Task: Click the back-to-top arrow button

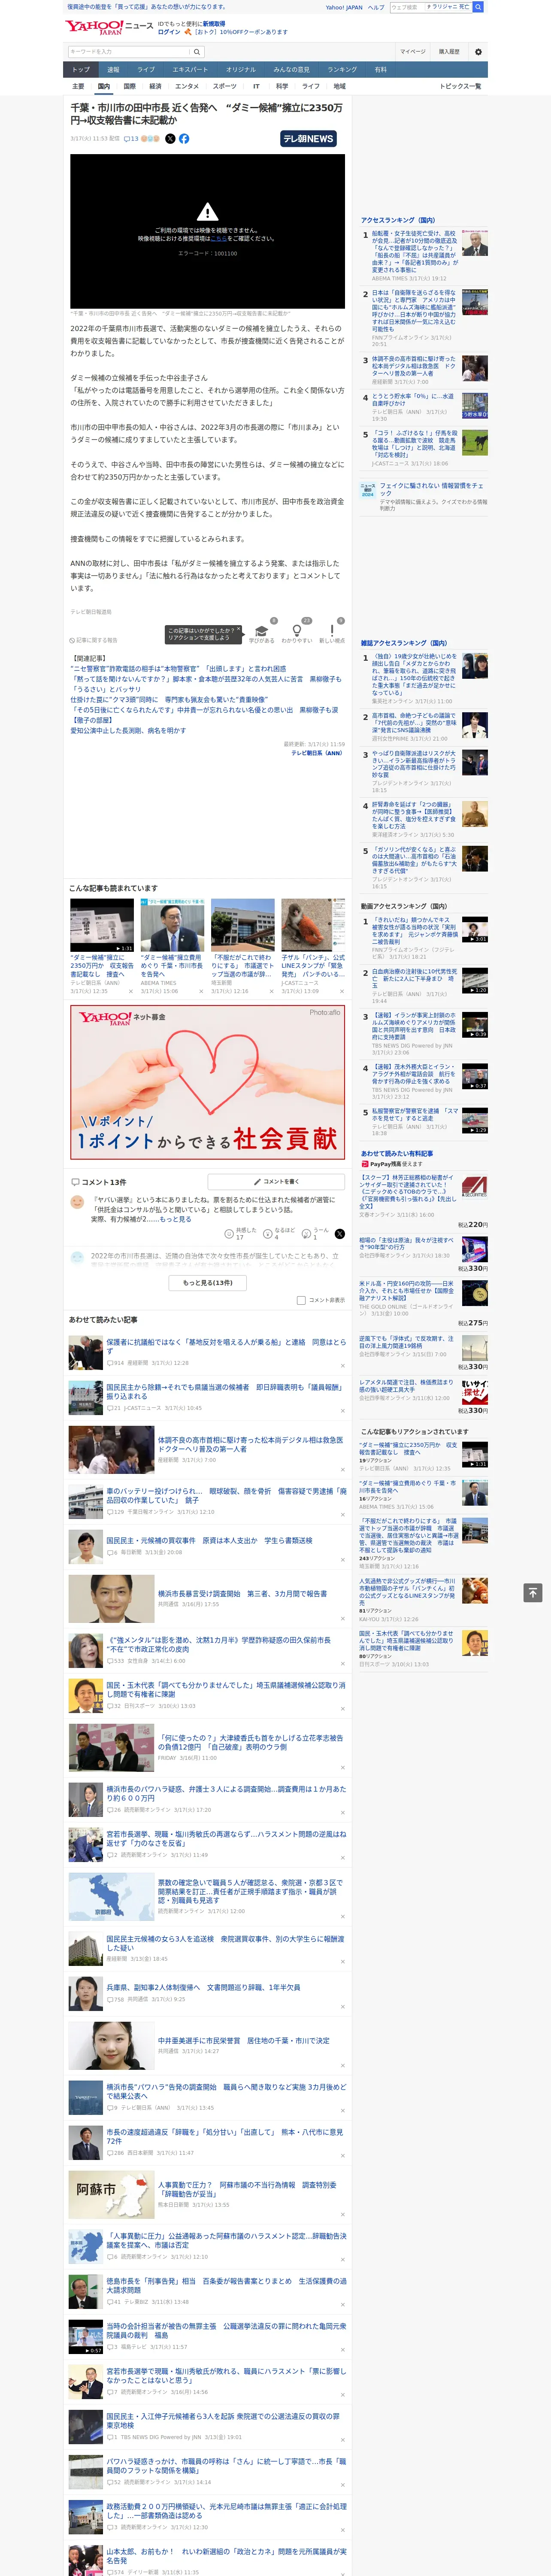Action: (x=533, y=1593)
